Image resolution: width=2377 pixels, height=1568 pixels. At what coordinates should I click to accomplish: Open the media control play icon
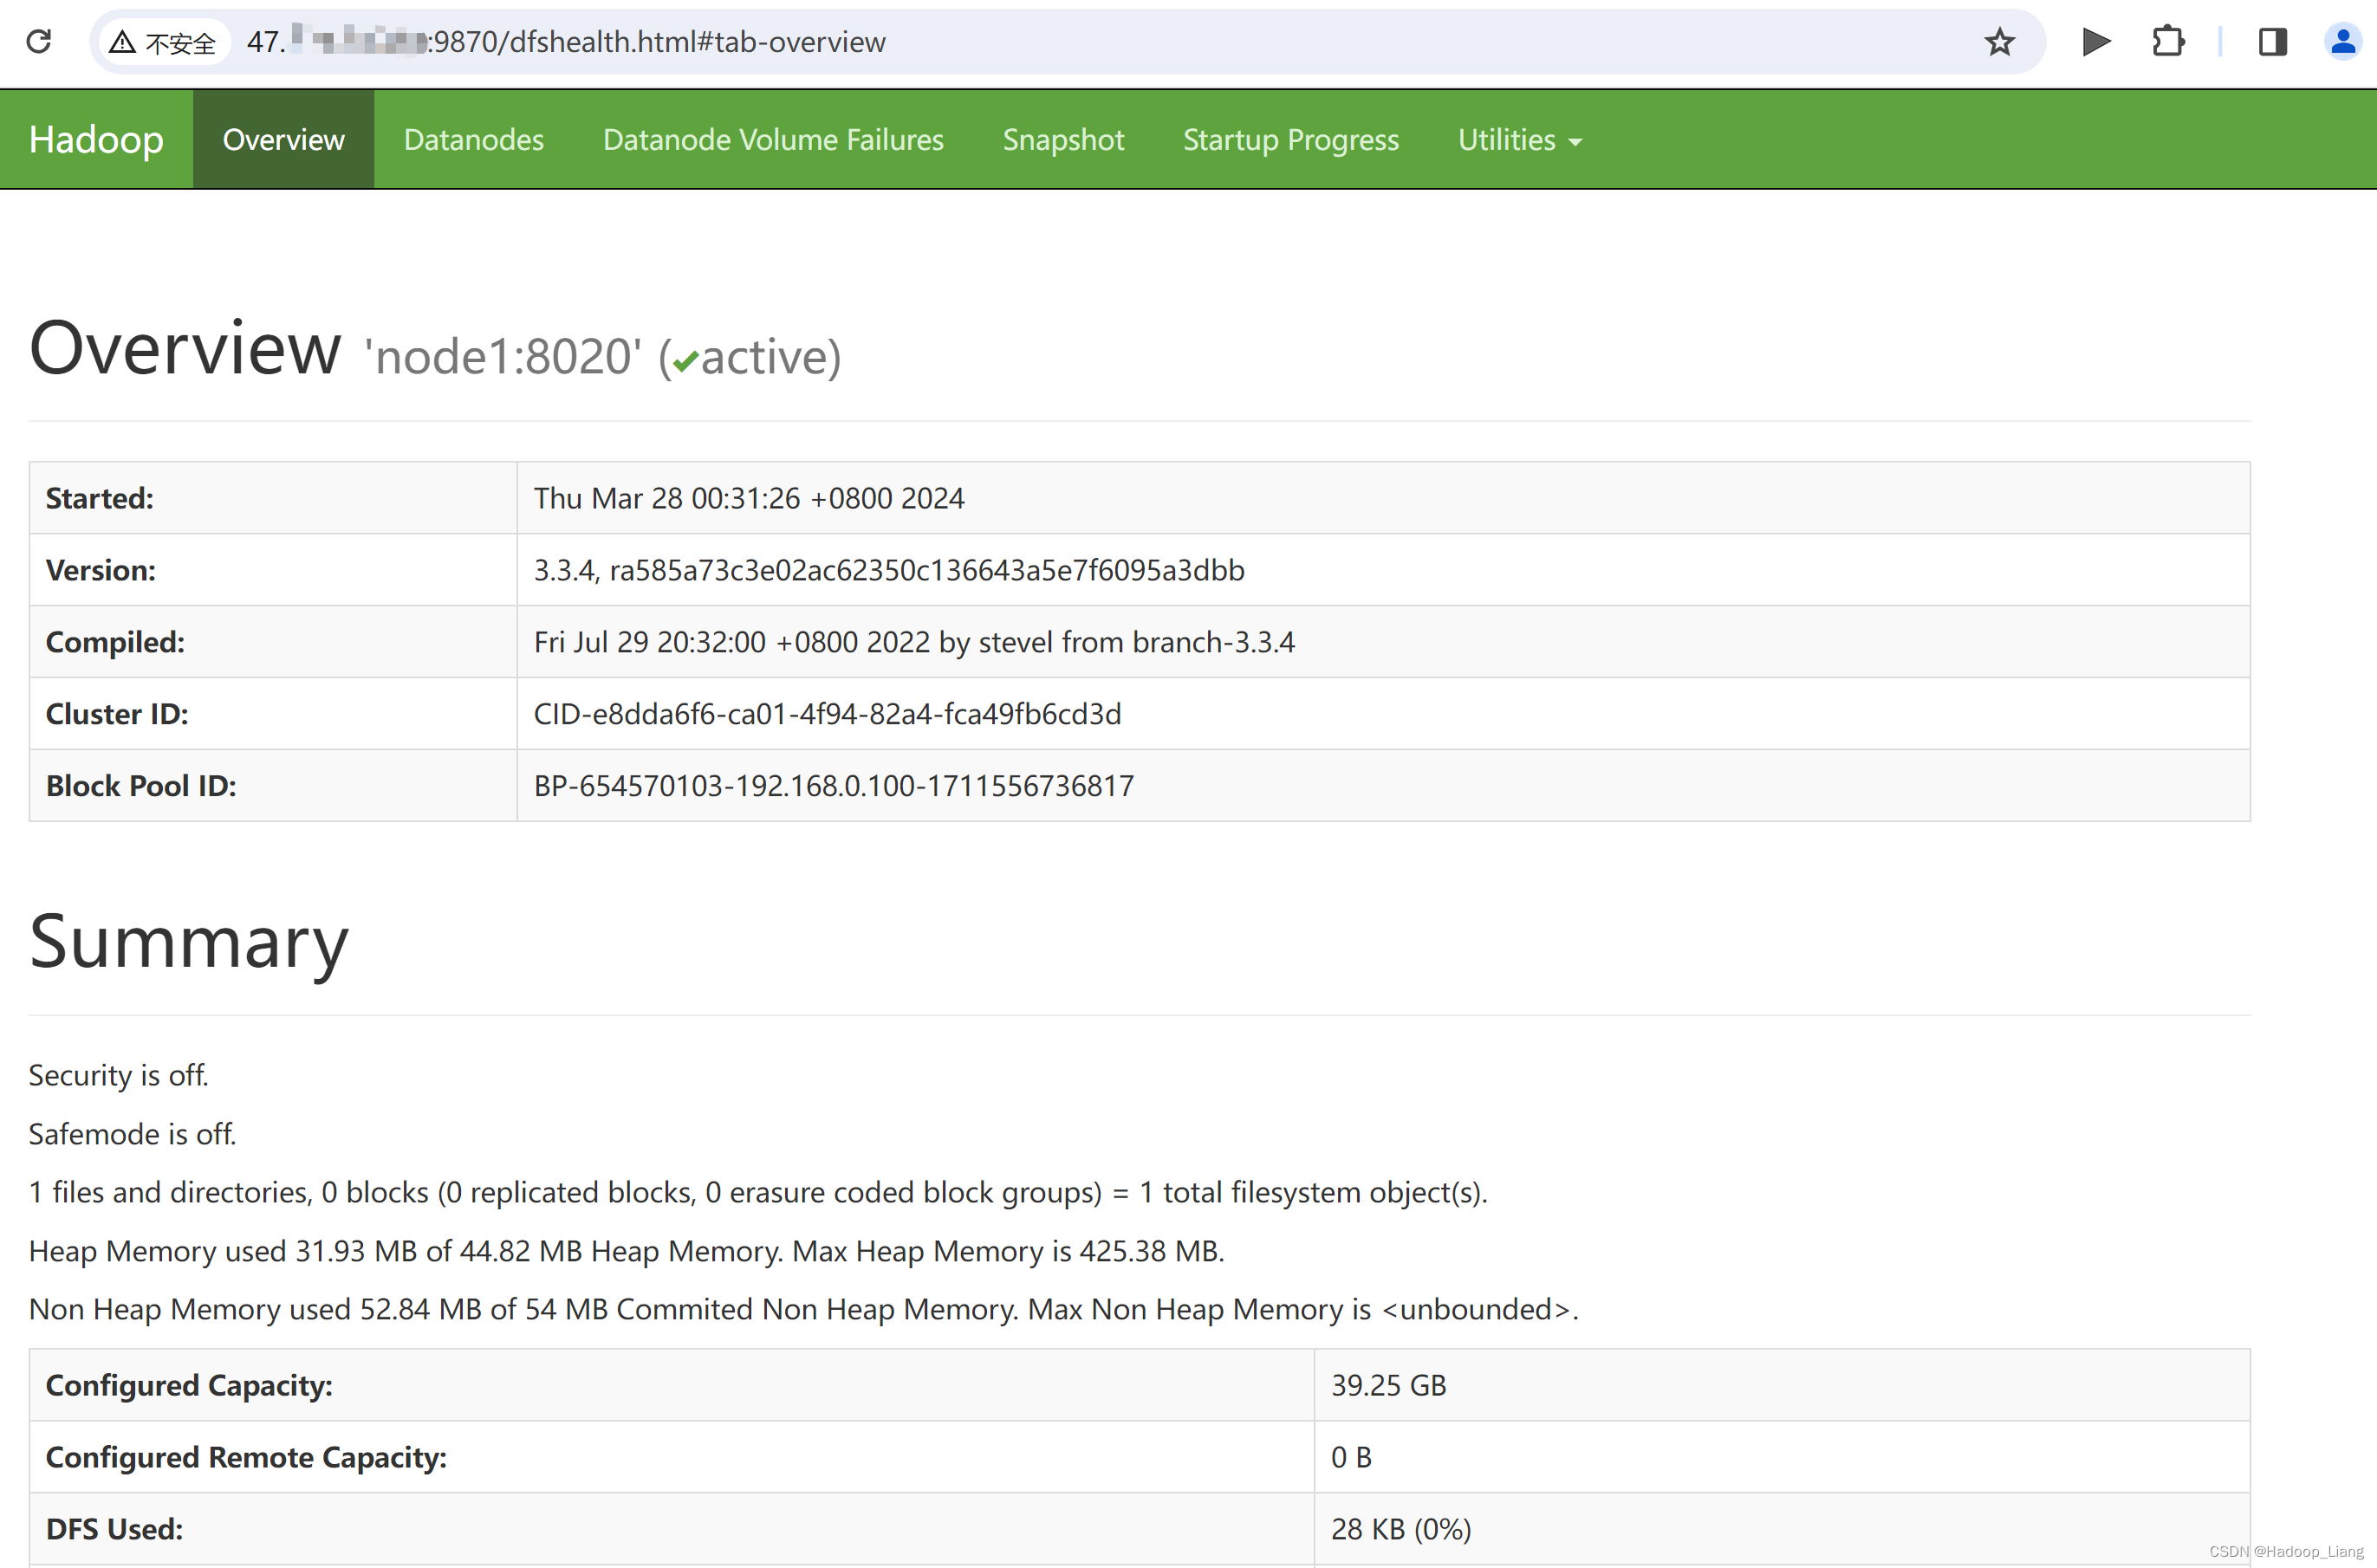click(x=2096, y=42)
